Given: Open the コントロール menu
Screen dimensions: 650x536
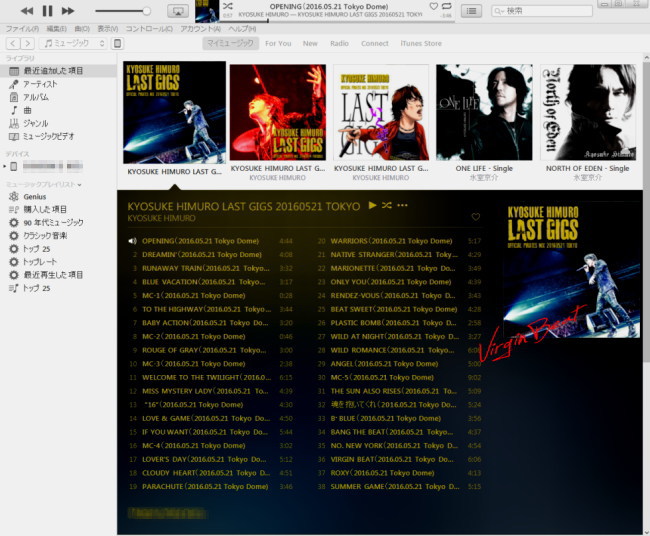Looking at the screenshot, I should pyautogui.click(x=149, y=29).
